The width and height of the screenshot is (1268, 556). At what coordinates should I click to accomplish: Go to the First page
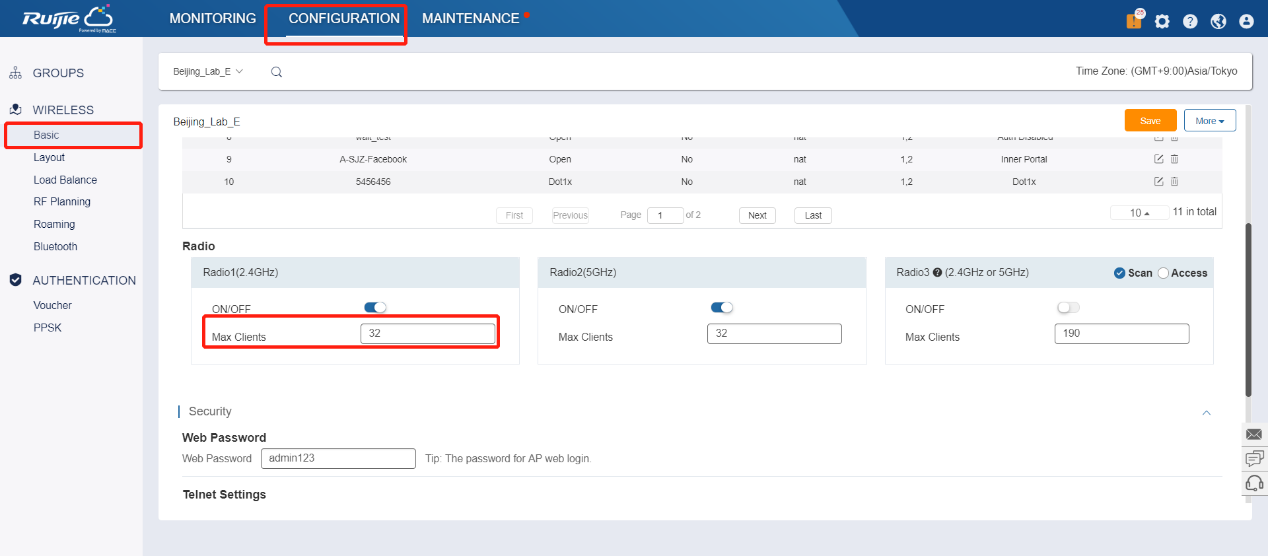tap(514, 215)
